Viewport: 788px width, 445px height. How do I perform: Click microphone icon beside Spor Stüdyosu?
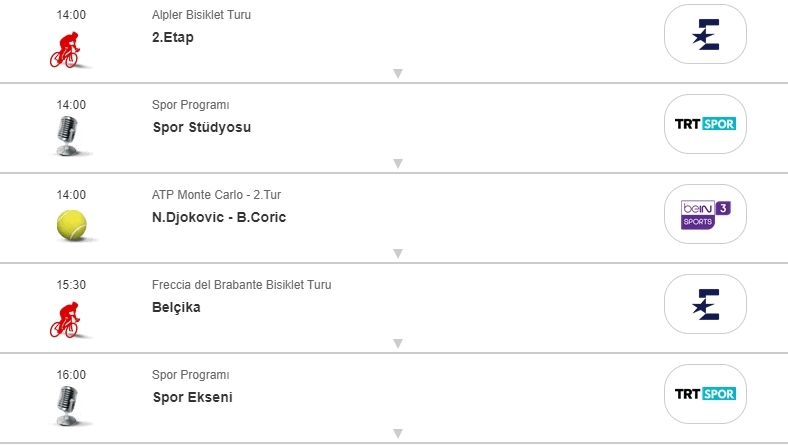pyautogui.click(x=68, y=135)
